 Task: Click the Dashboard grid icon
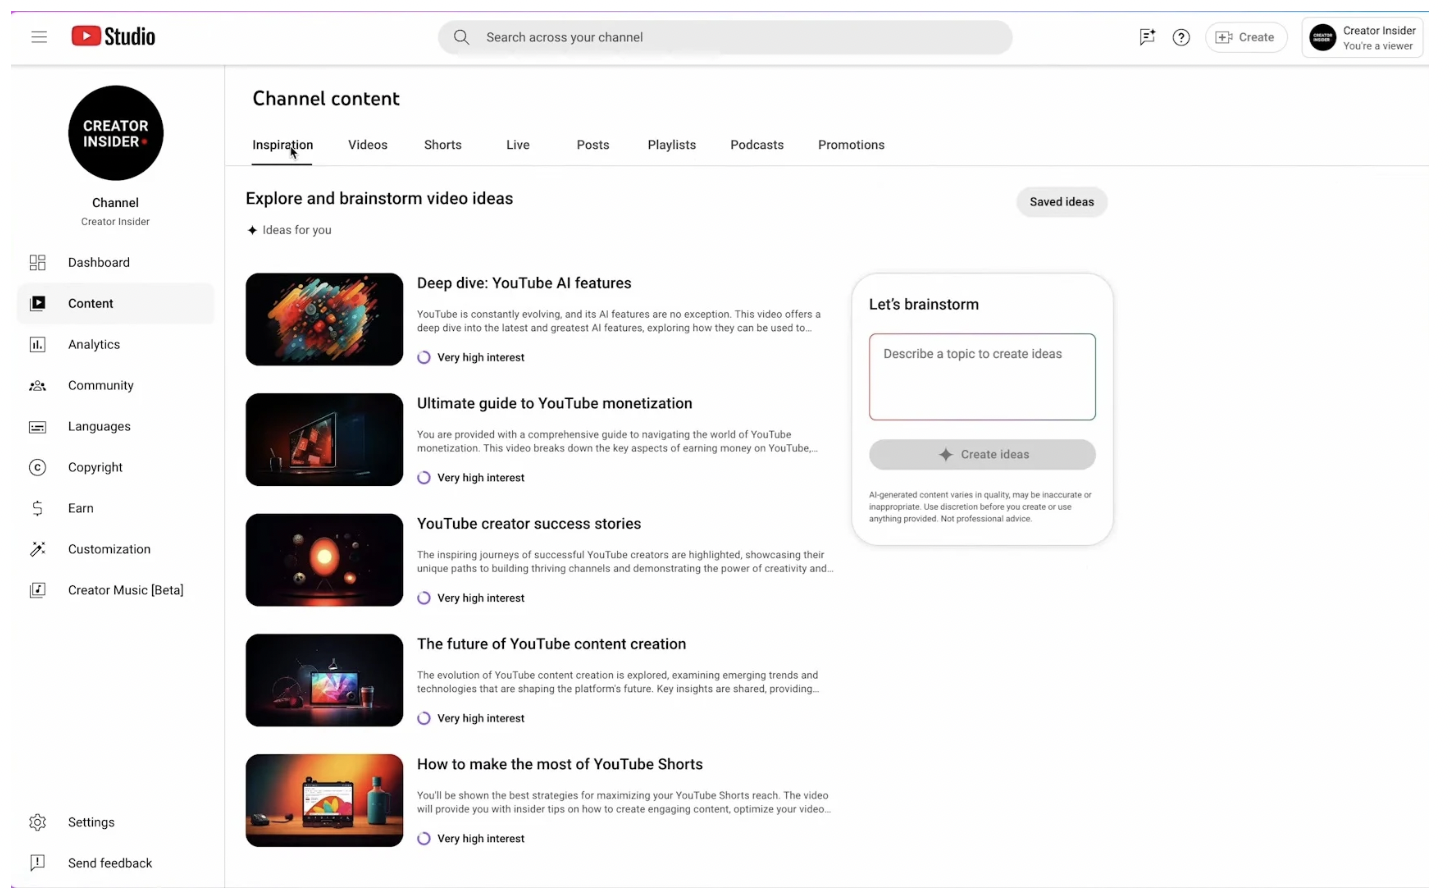tap(38, 262)
